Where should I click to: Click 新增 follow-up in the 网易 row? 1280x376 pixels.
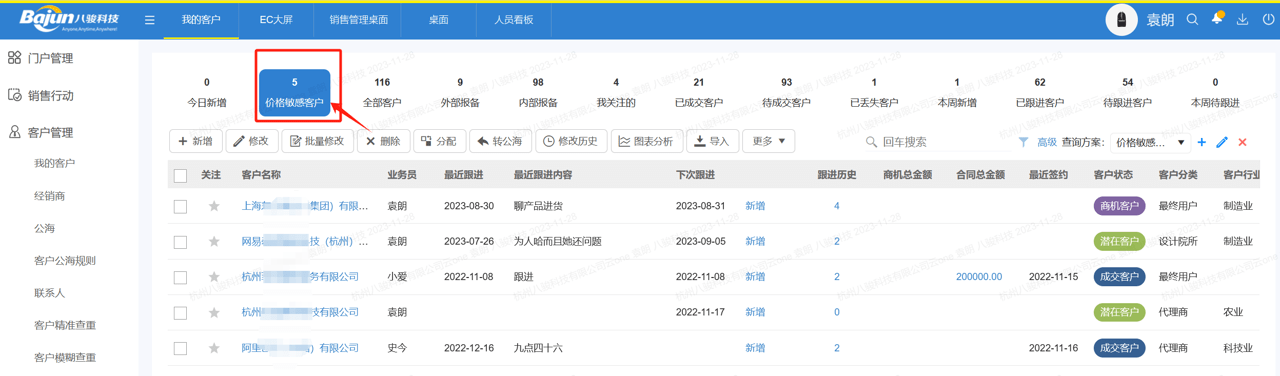coord(755,241)
